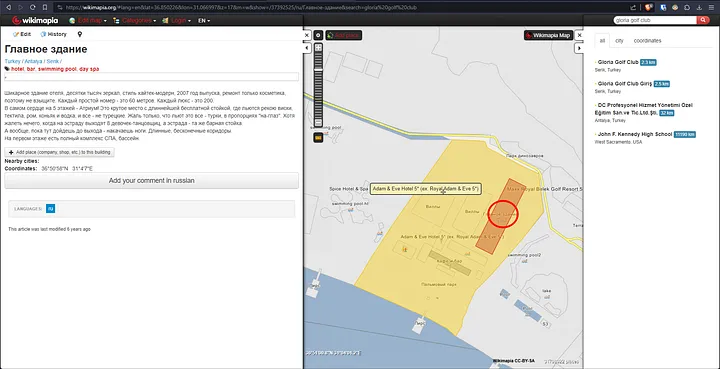Open the EN language dropdown
Screen dimensions: 720x369
coord(204,21)
